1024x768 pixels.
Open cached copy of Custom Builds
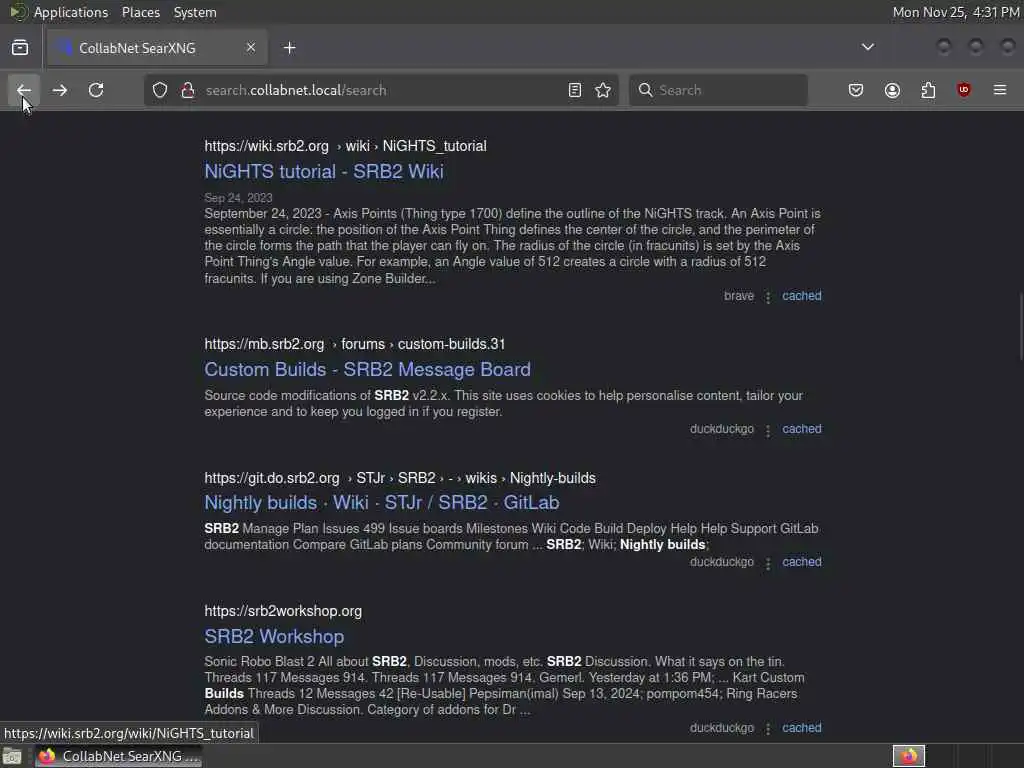pos(802,429)
